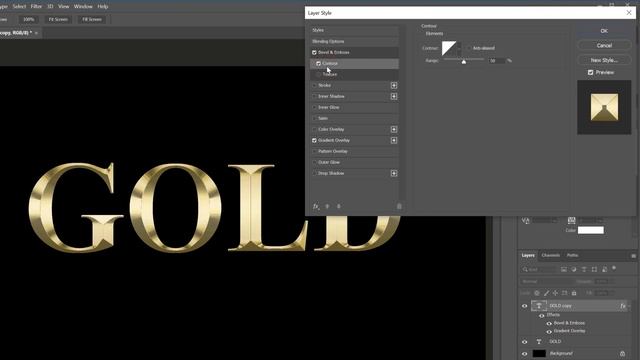Click the Contour Range slider handle
The image size is (640, 360).
tap(464, 61)
